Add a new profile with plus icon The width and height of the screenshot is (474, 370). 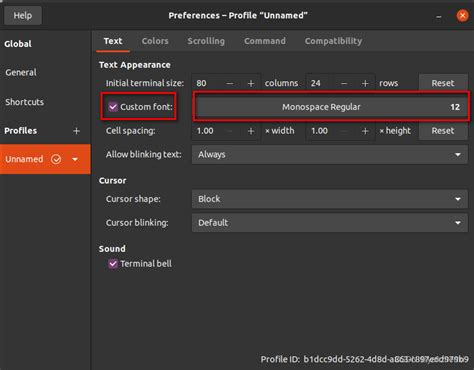76,131
